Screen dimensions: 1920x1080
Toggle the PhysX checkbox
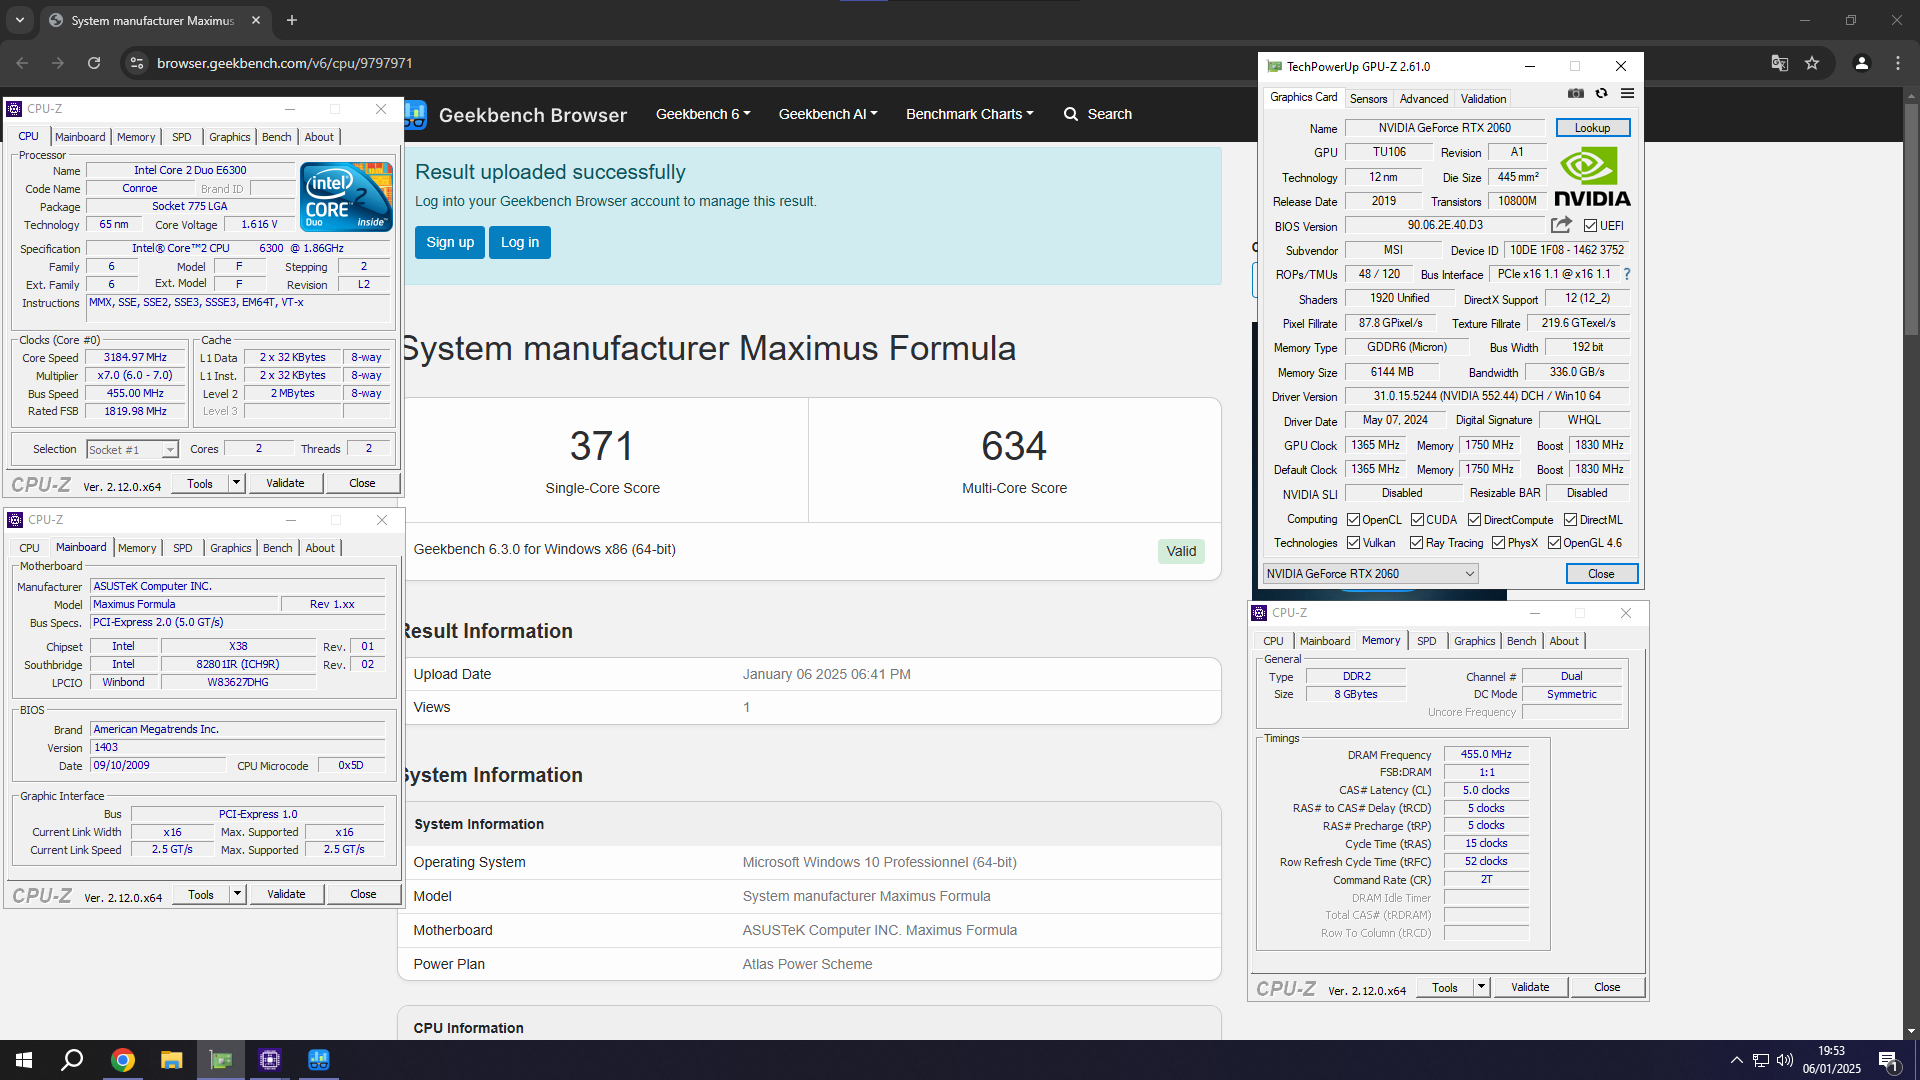[1498, 543]
